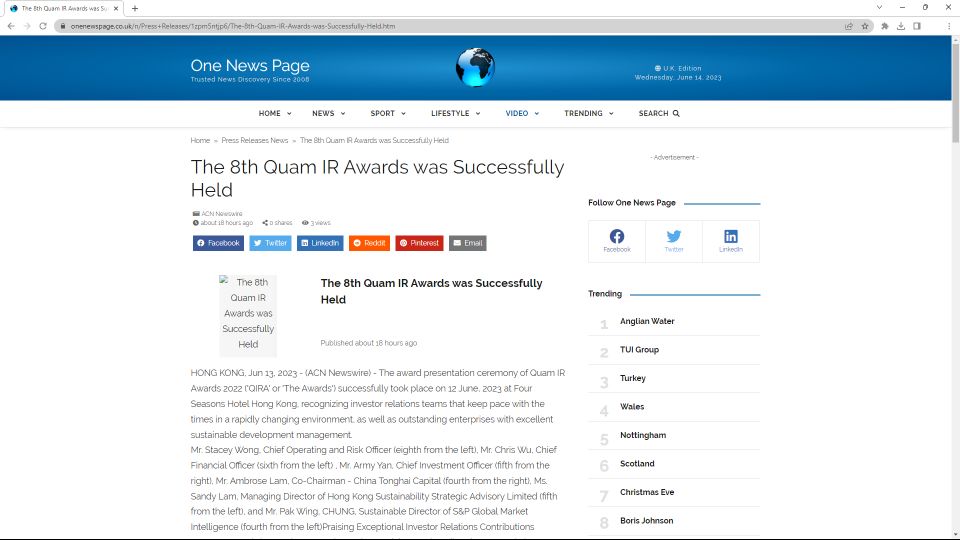Click Press Releases News breadcrumb
The width and height of the screenshot is (960, 540).
coord(255,140)
